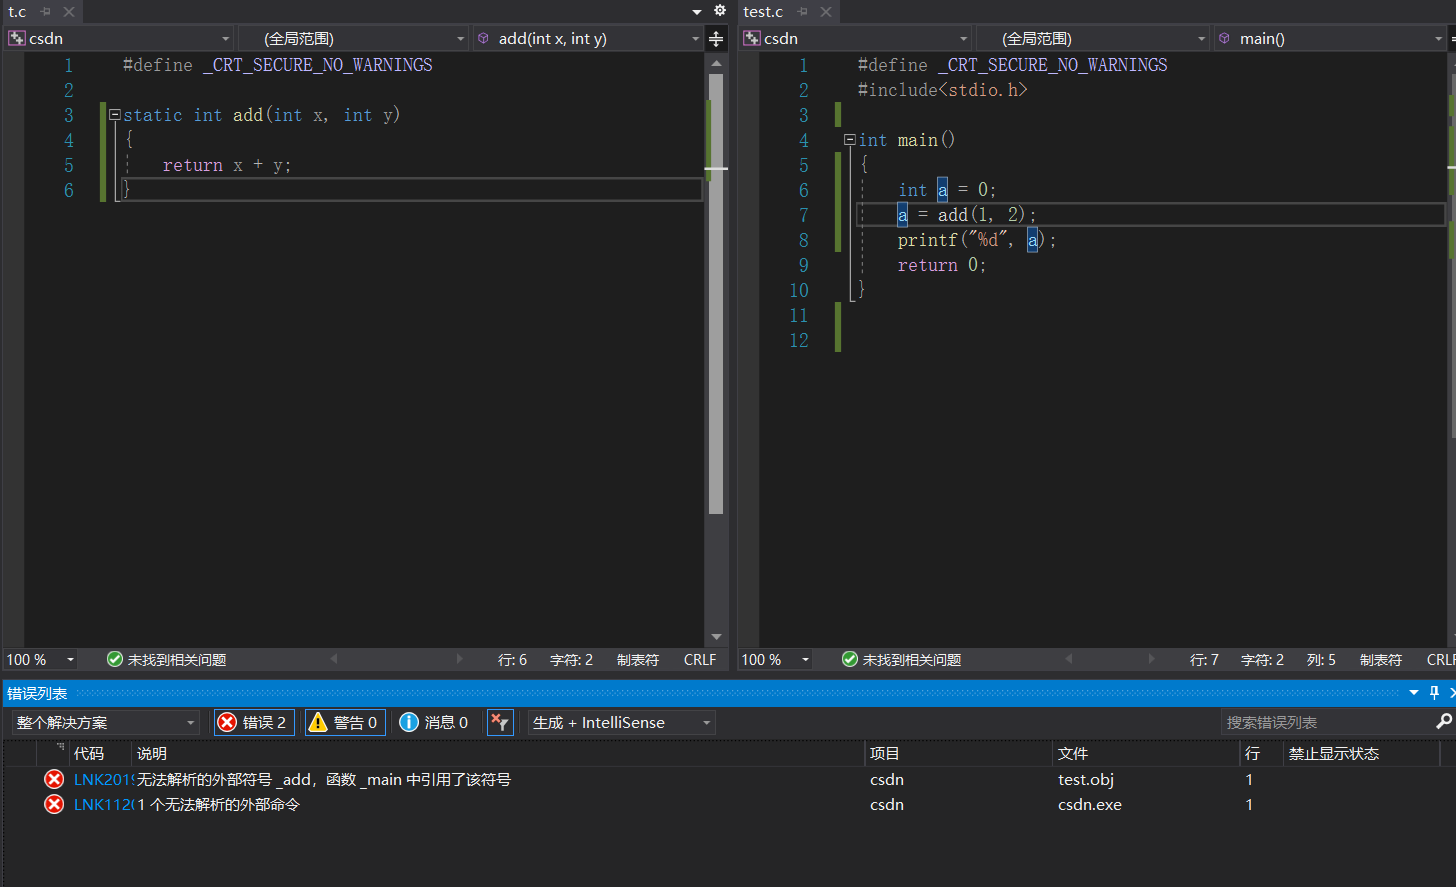
Task: Click the clear filter icon in error list
Action: click(500, 722)
